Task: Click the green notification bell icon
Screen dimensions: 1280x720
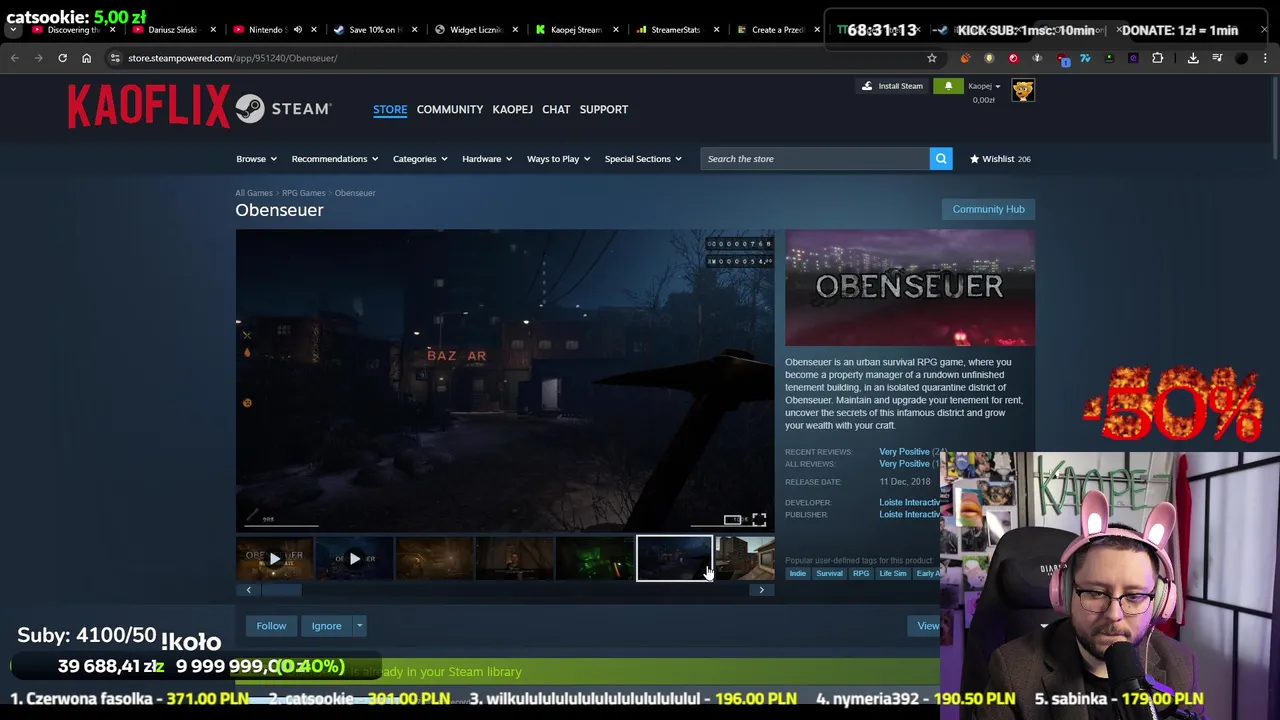Action: pos(948,86)
